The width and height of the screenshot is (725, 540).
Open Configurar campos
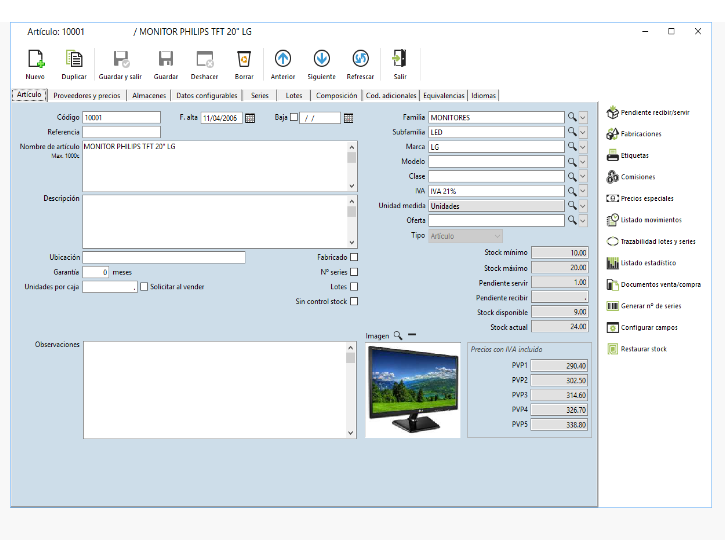(642, 327)
